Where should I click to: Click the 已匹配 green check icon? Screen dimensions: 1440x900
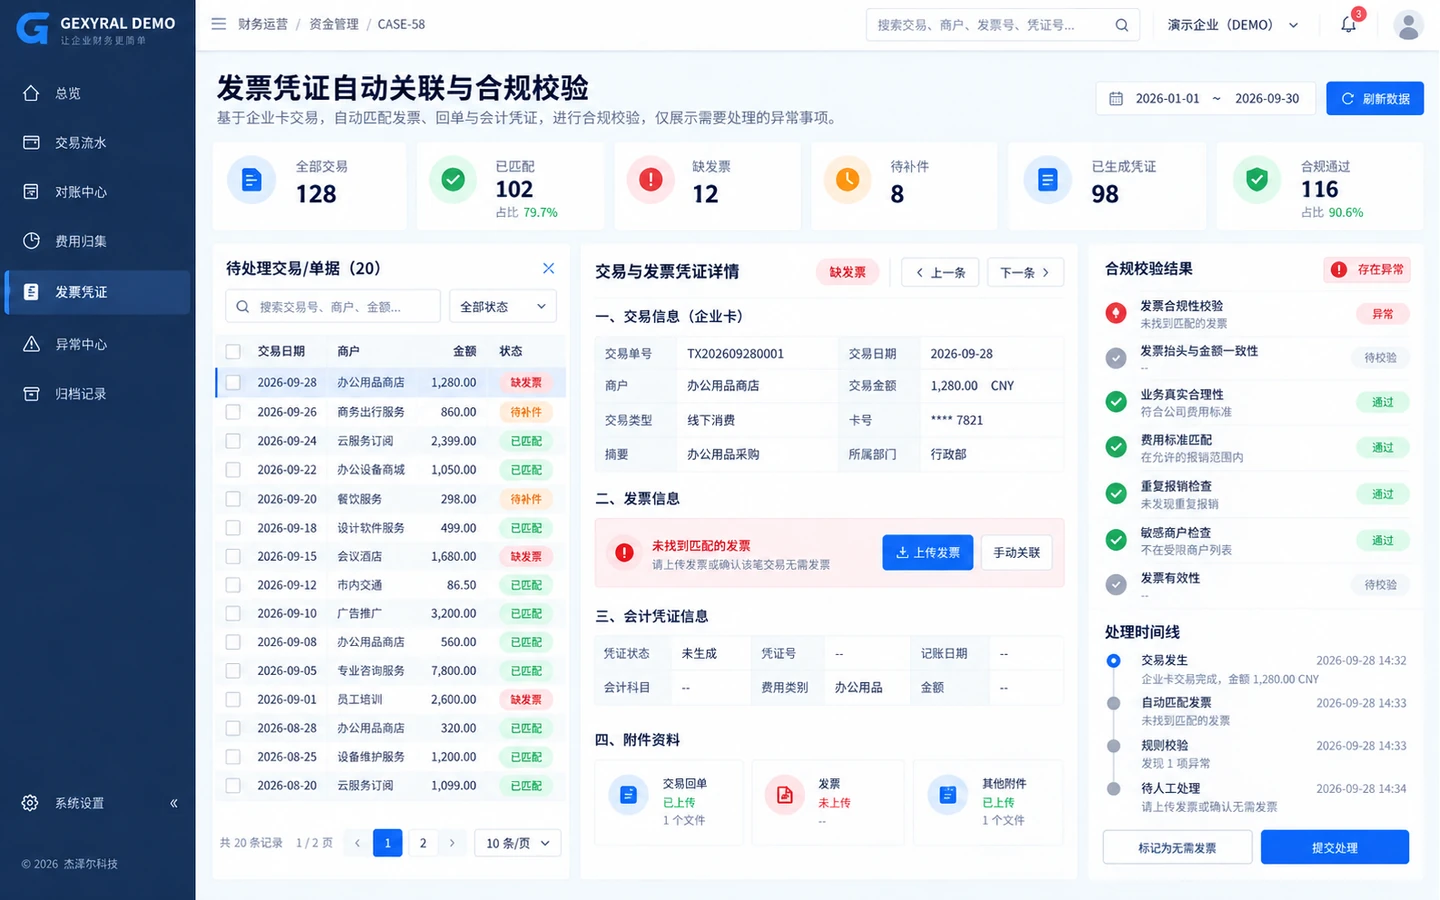(x=453, y=180)
